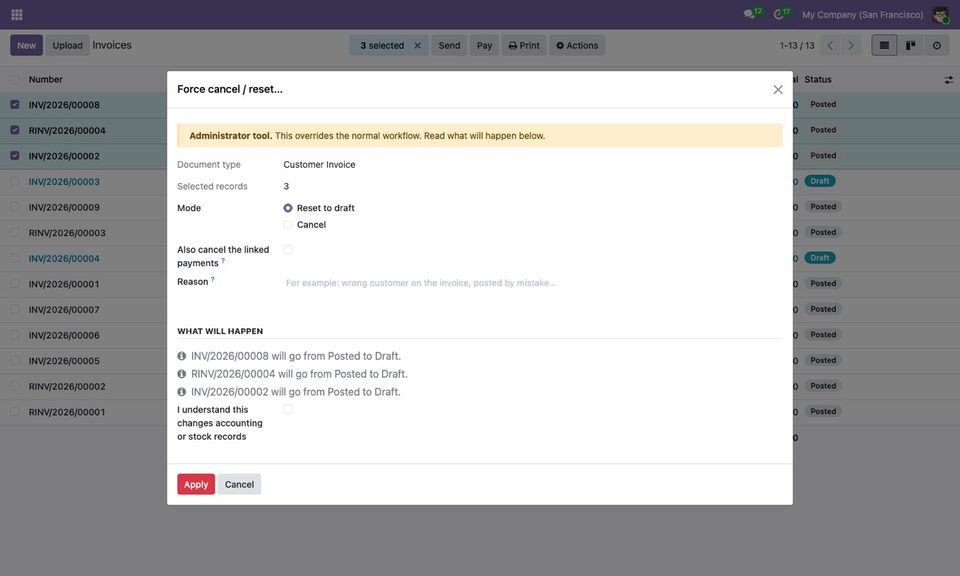Check the INV/2026/00003 row checkbox
This screenshot has height=576, width=960.
(15, 182)
